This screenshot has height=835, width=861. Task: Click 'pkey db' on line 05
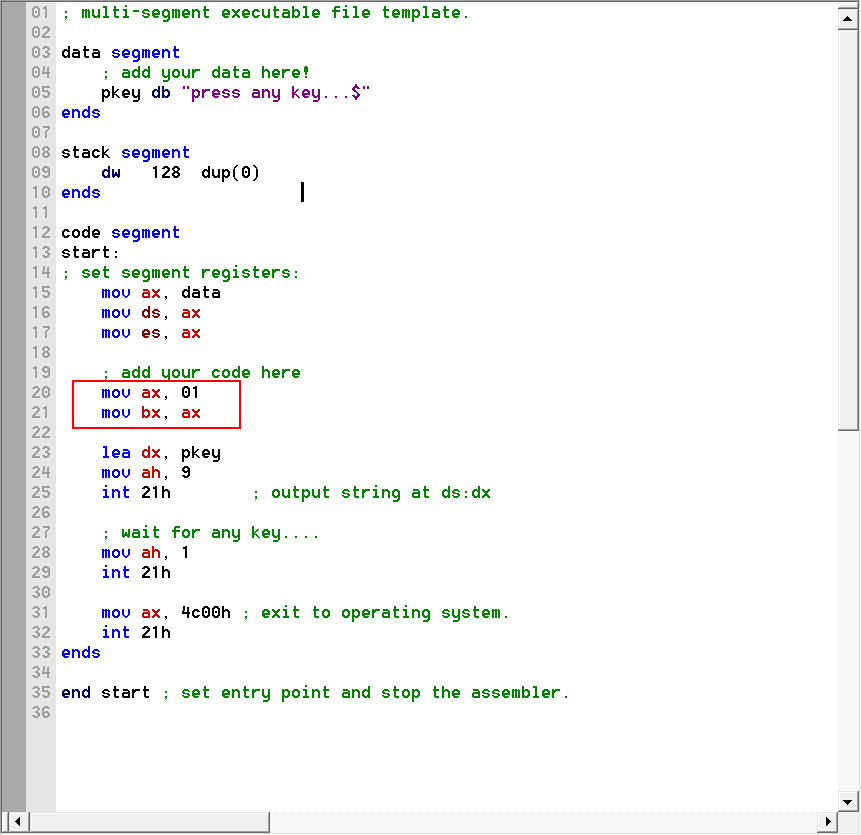point(136,93)
